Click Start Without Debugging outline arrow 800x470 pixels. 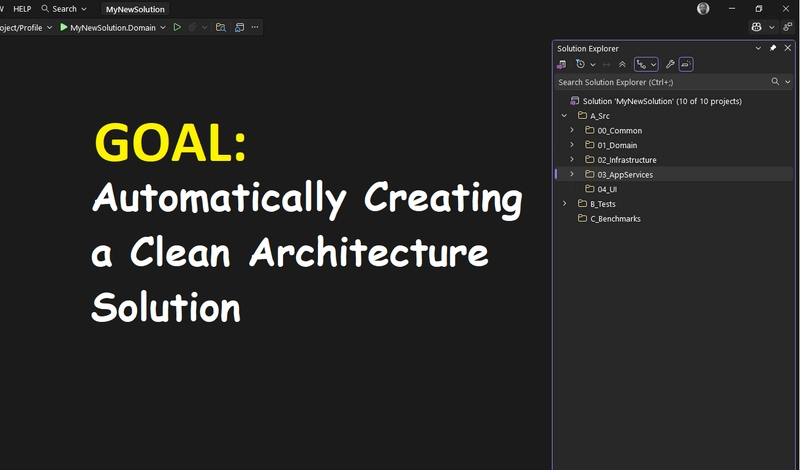177,28
